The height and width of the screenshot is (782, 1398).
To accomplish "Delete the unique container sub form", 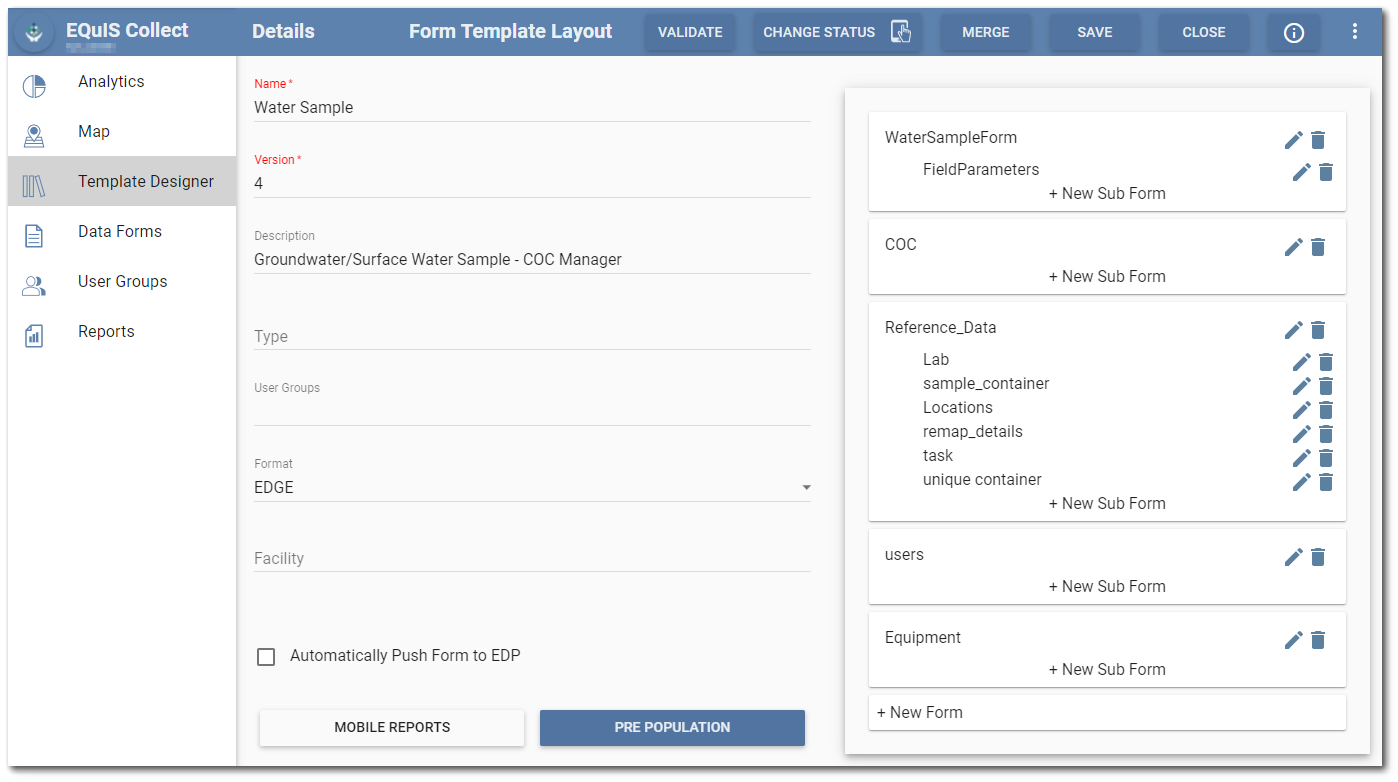I will point(1326,482).
